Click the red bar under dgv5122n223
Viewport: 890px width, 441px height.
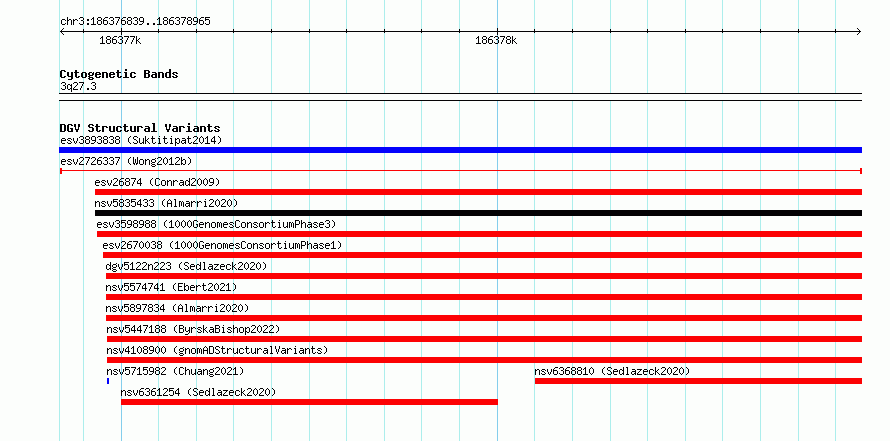[x=484, y=276]
